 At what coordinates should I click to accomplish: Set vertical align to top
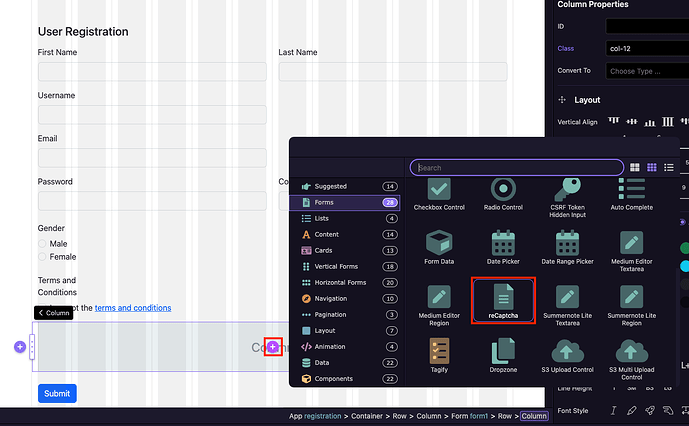pyautogui.click(x=613, y=121)
